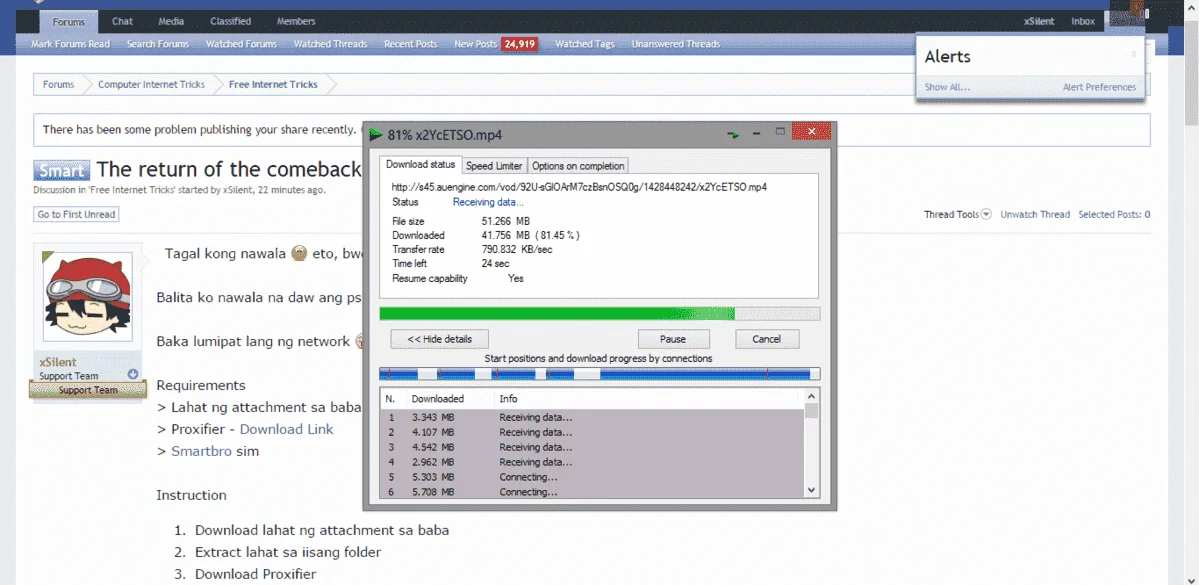Open Unanswered Threads link
This screenshot has height=585, width=1199.
[676, 44]
